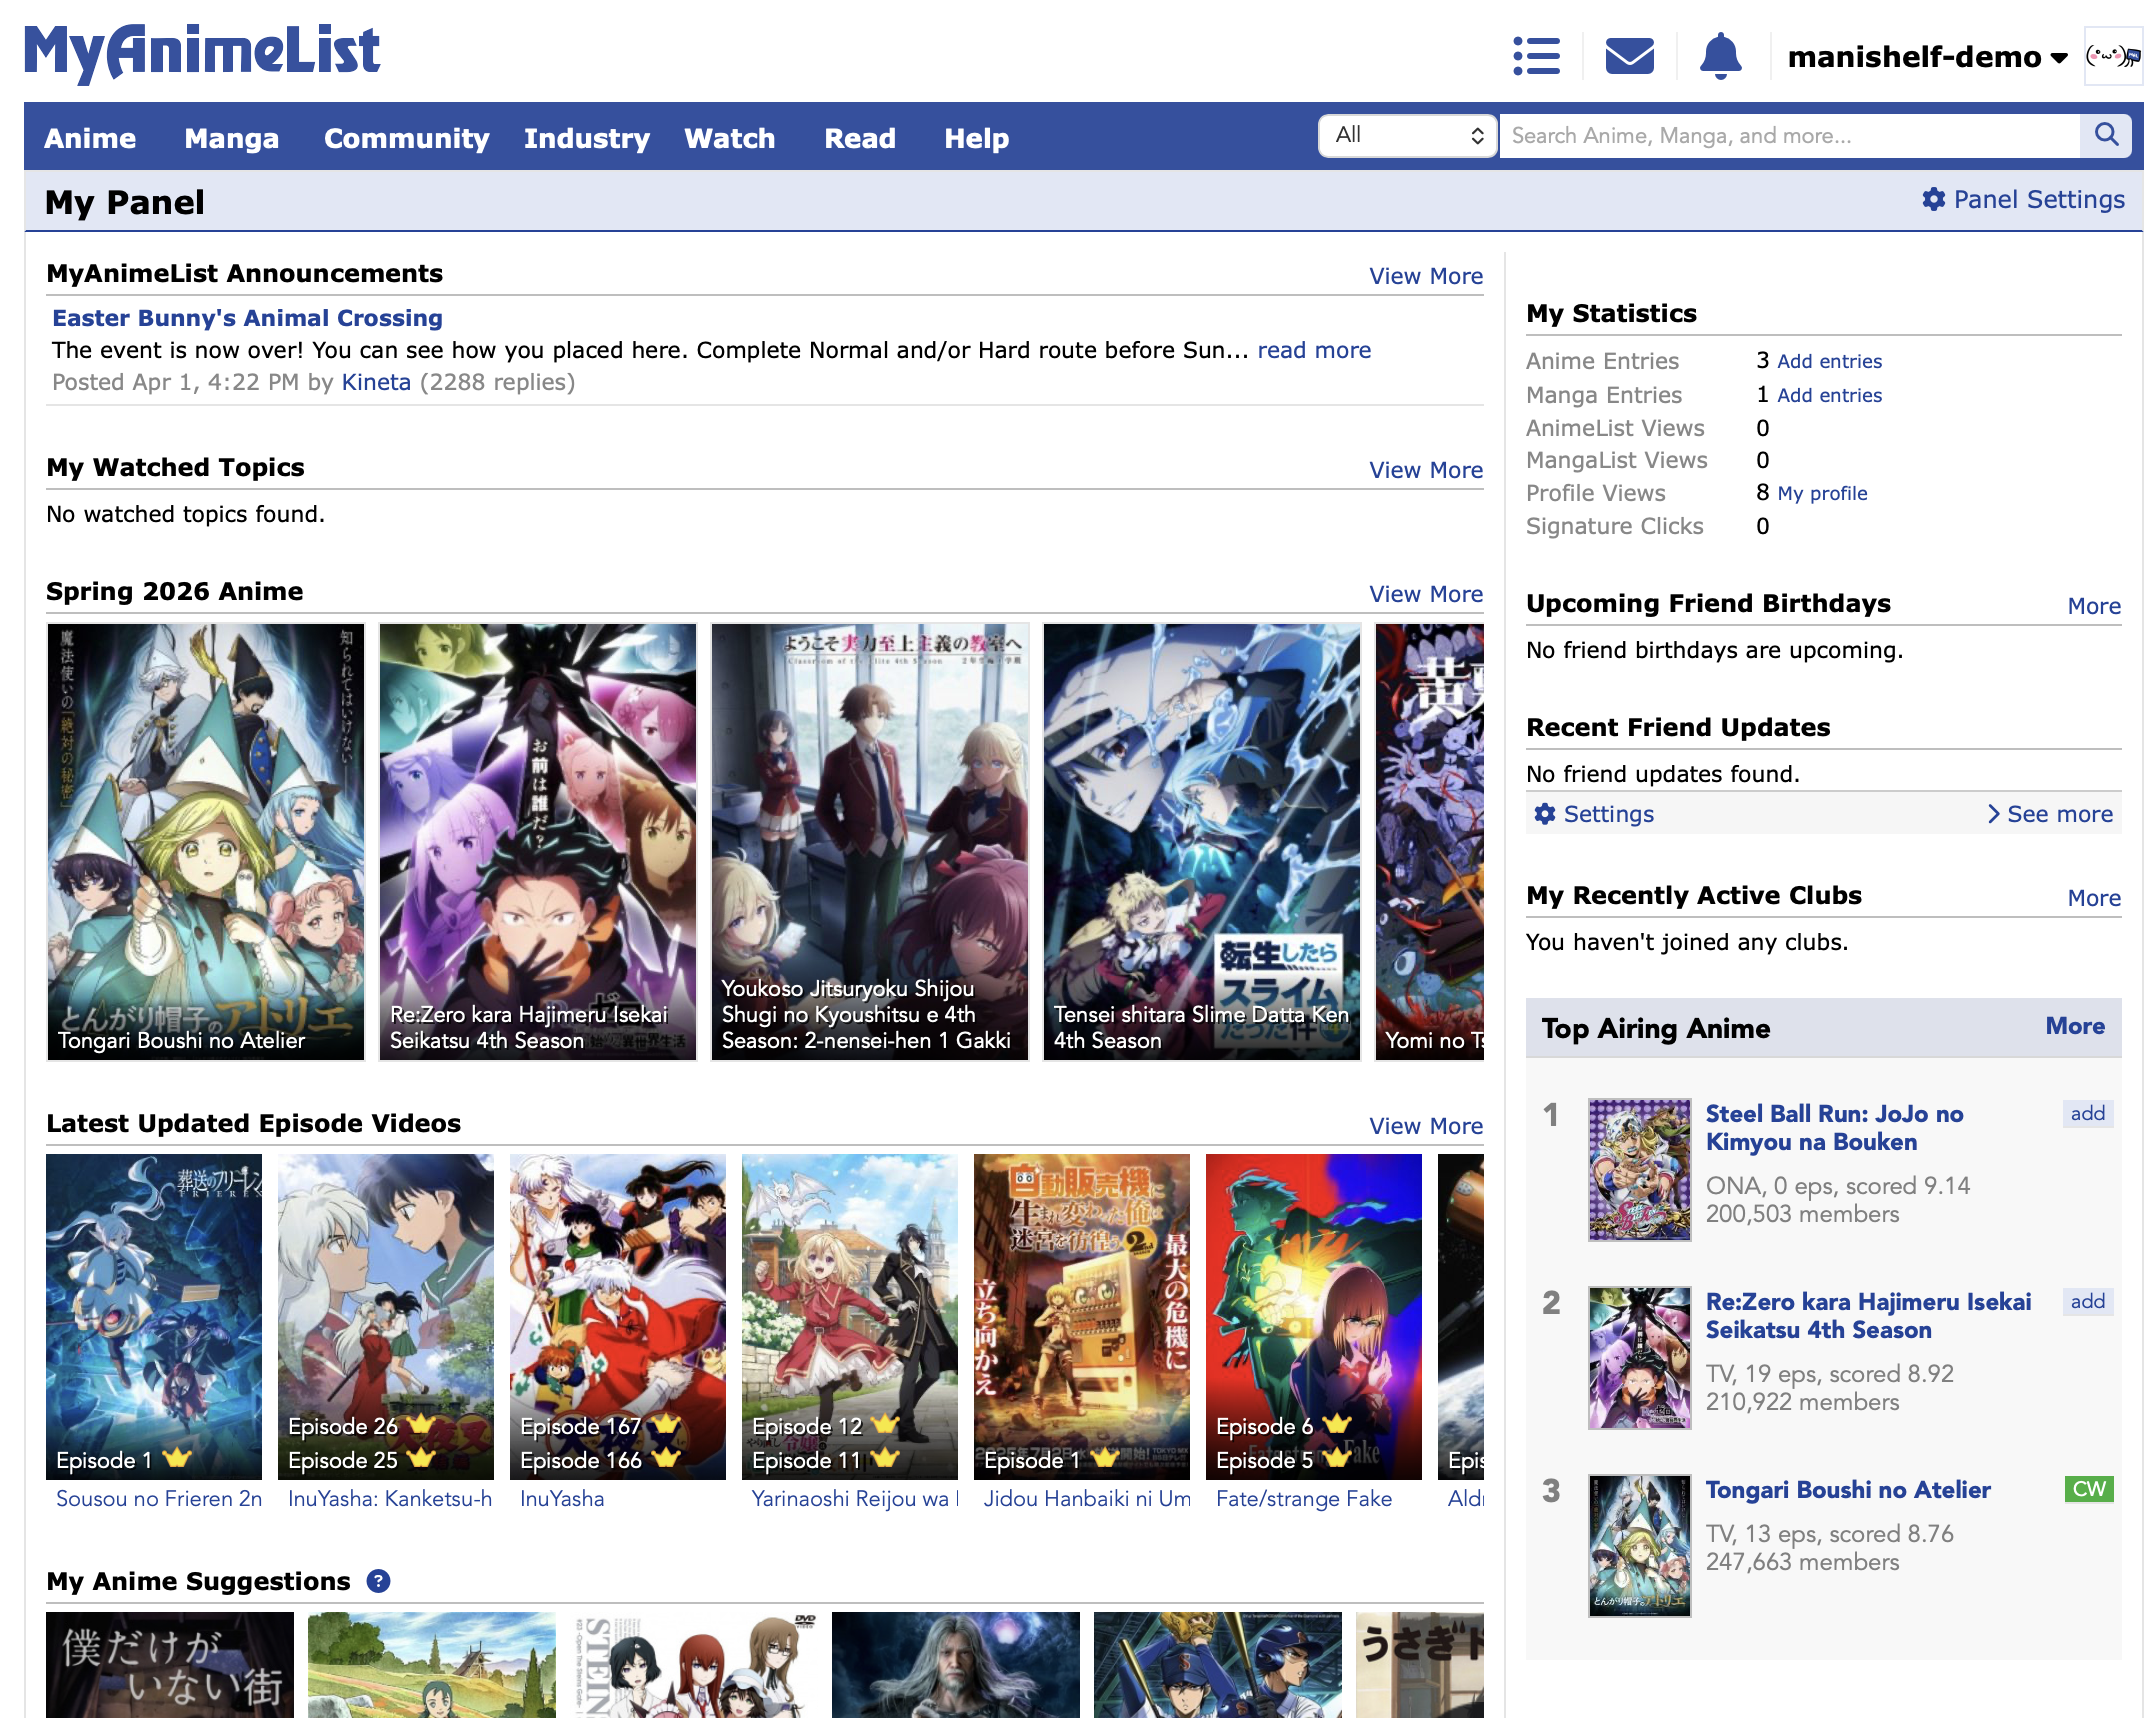The image size is (2148, 1718).
Task: Open Tongari Boushi no Atelier Top Airing title
Action: (1848, 1490)
